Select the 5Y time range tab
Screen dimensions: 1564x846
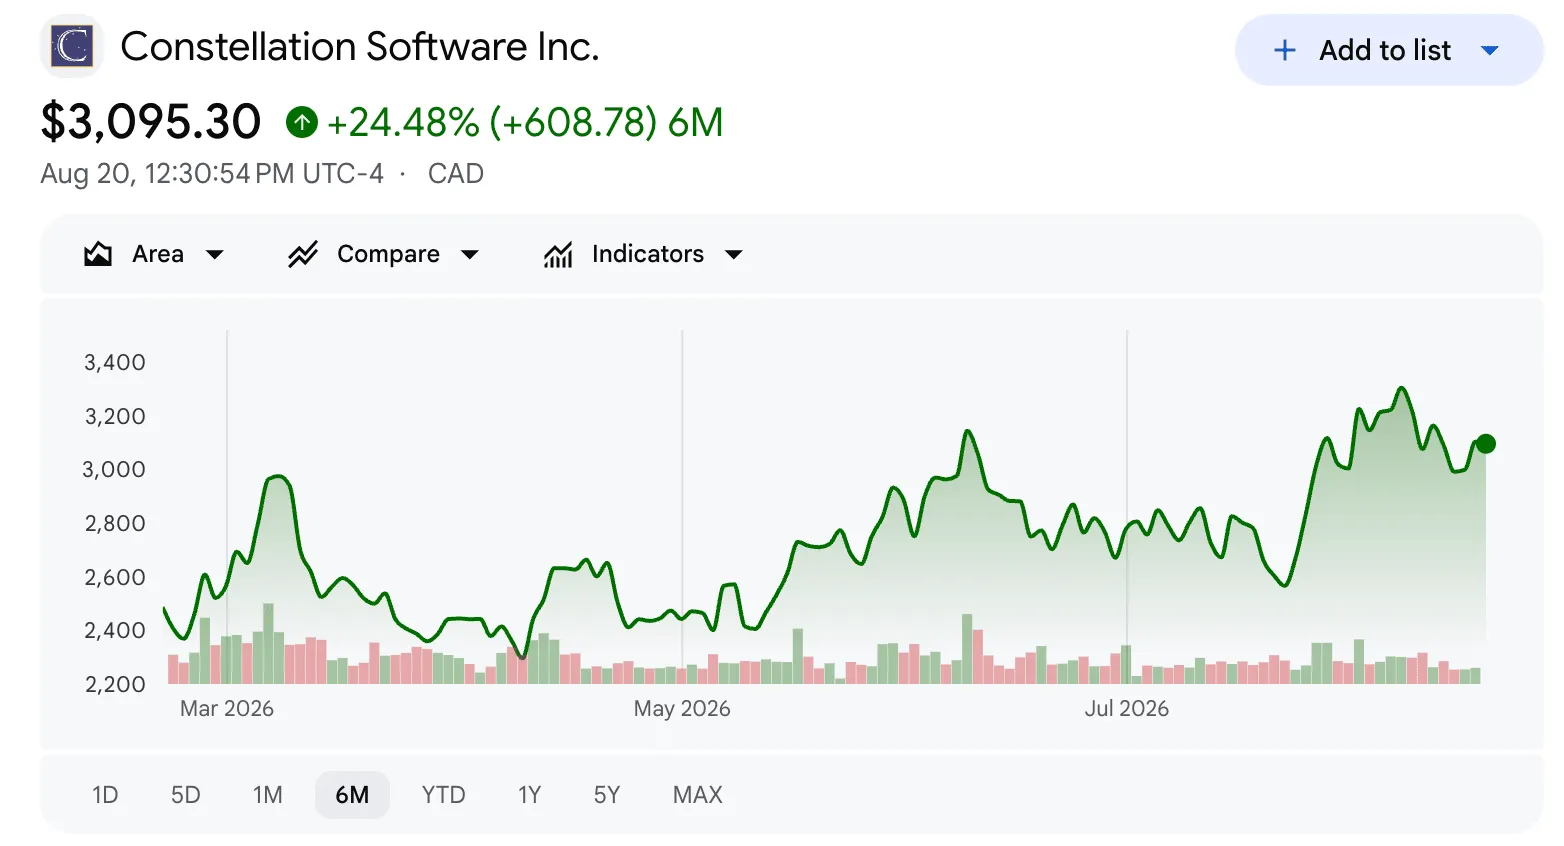(607, 795)
